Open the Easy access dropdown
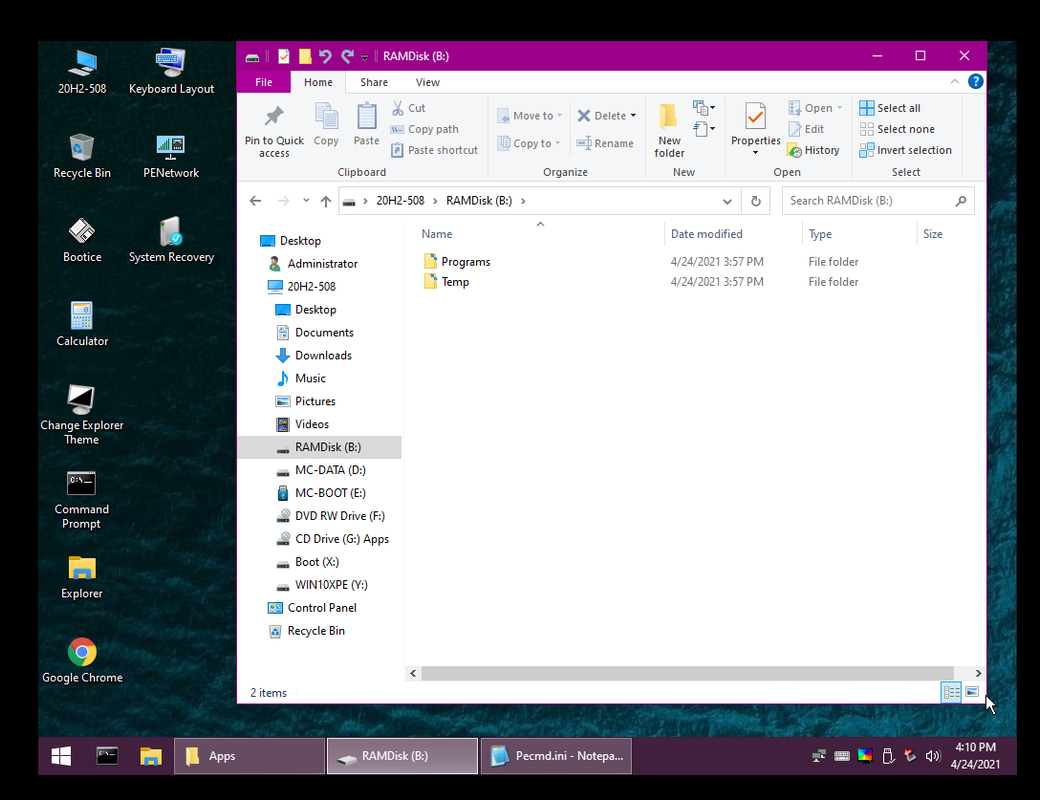 pos(704,129)
